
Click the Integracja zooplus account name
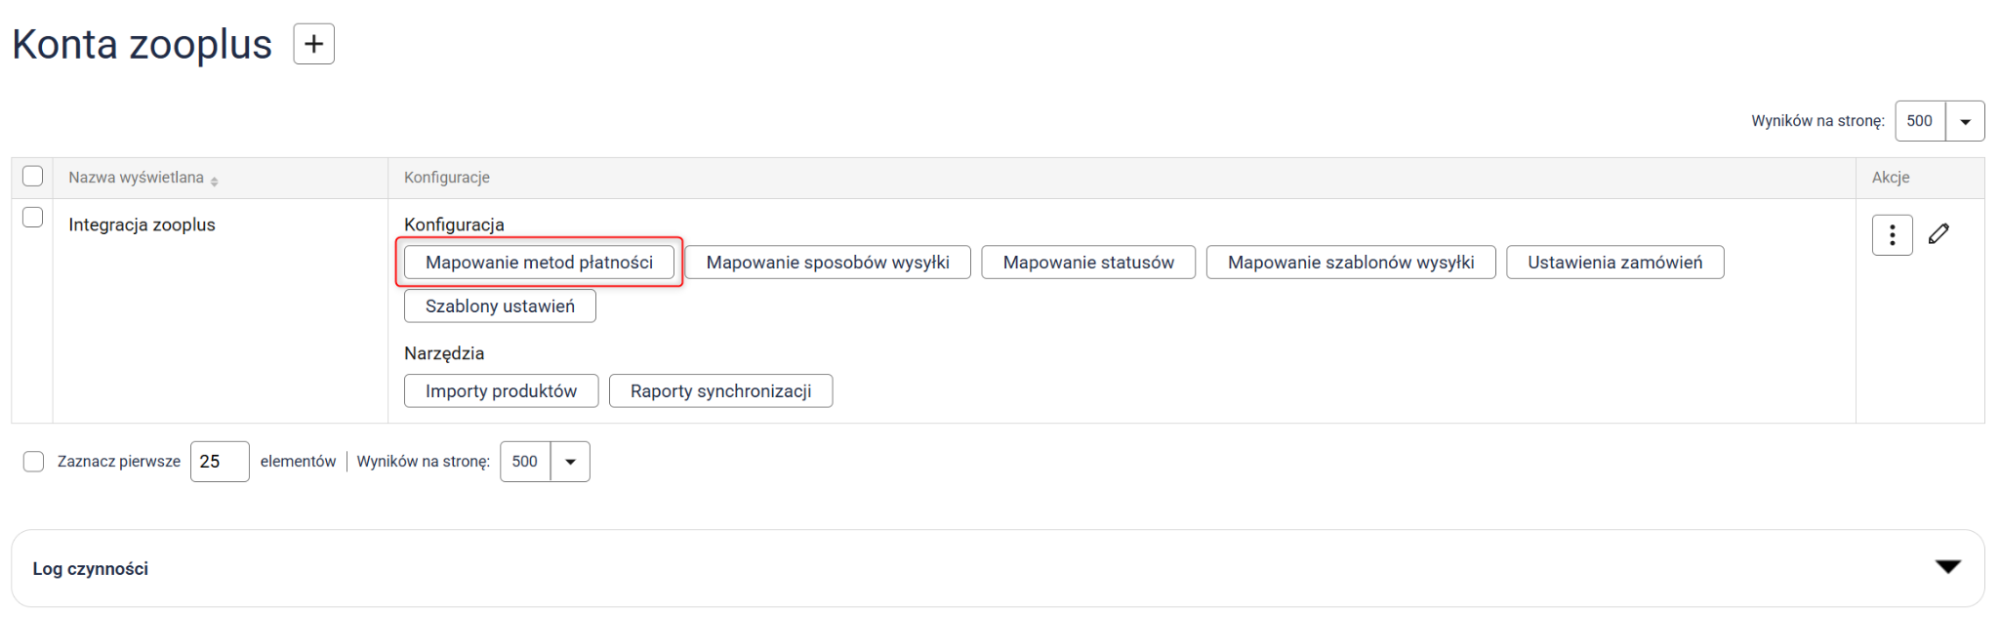pos(142,225)
